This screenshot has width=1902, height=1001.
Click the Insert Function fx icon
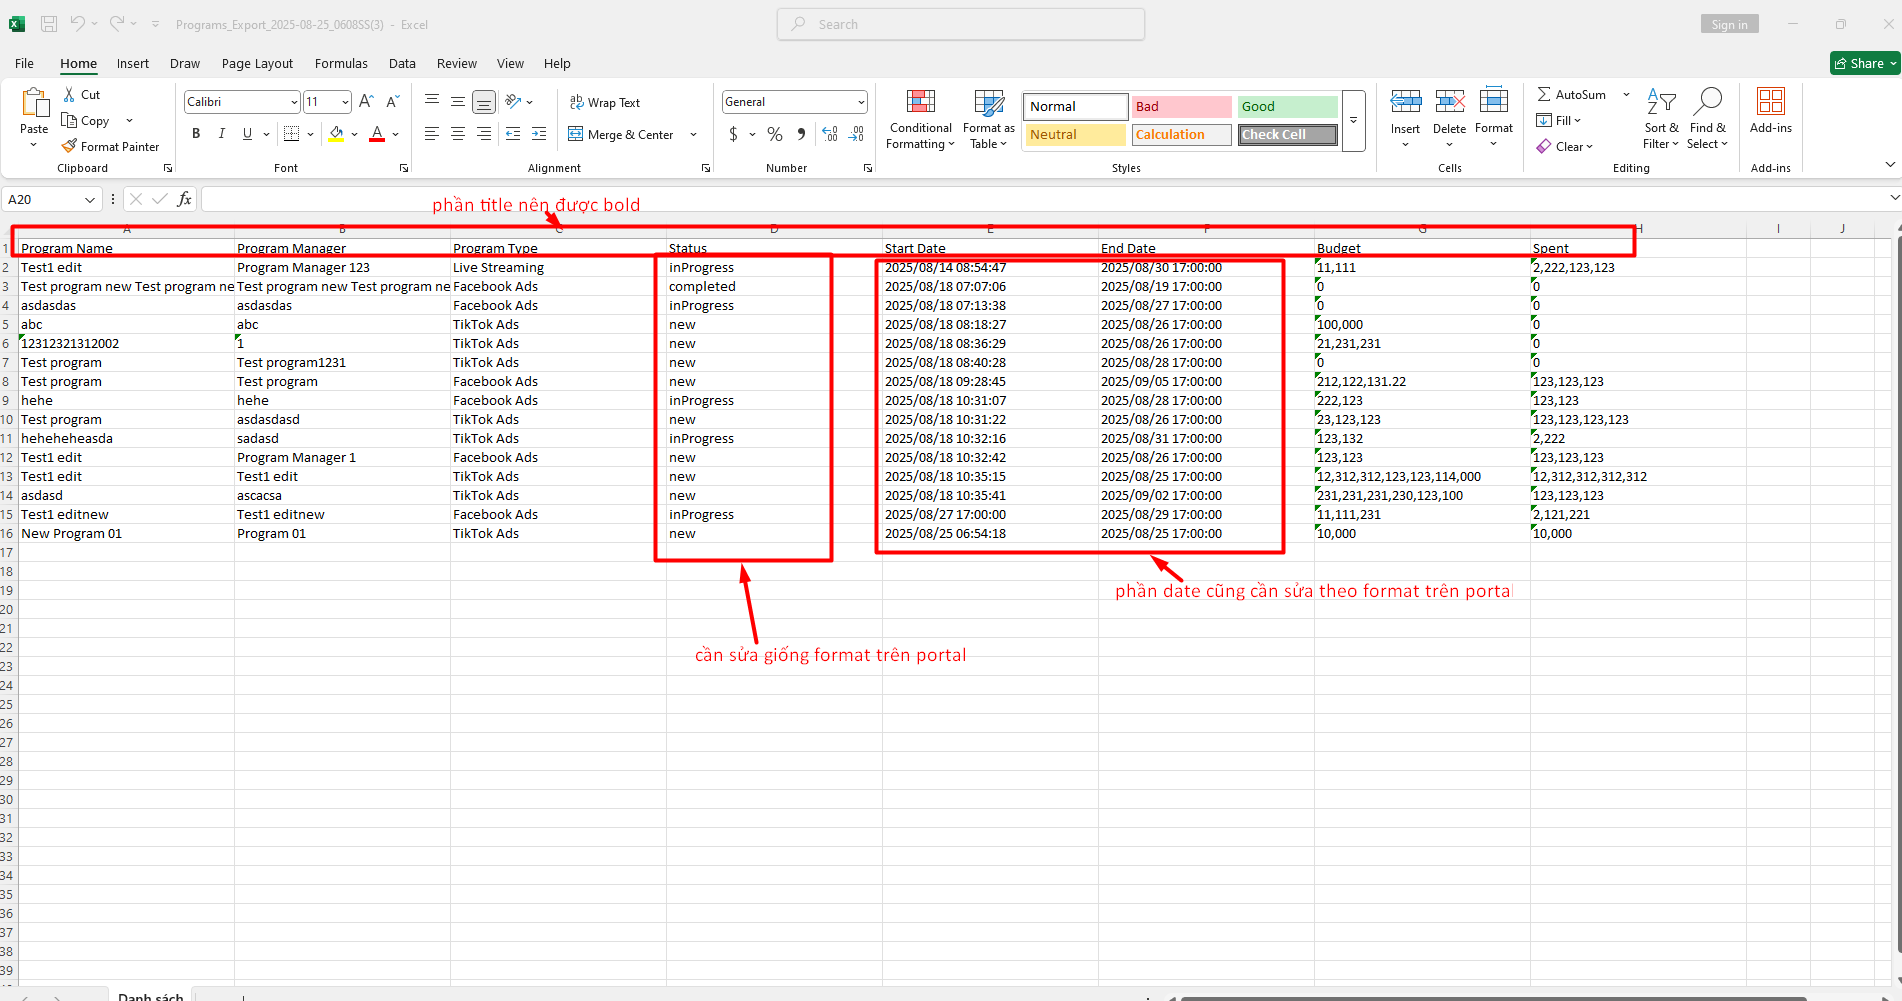184,199
